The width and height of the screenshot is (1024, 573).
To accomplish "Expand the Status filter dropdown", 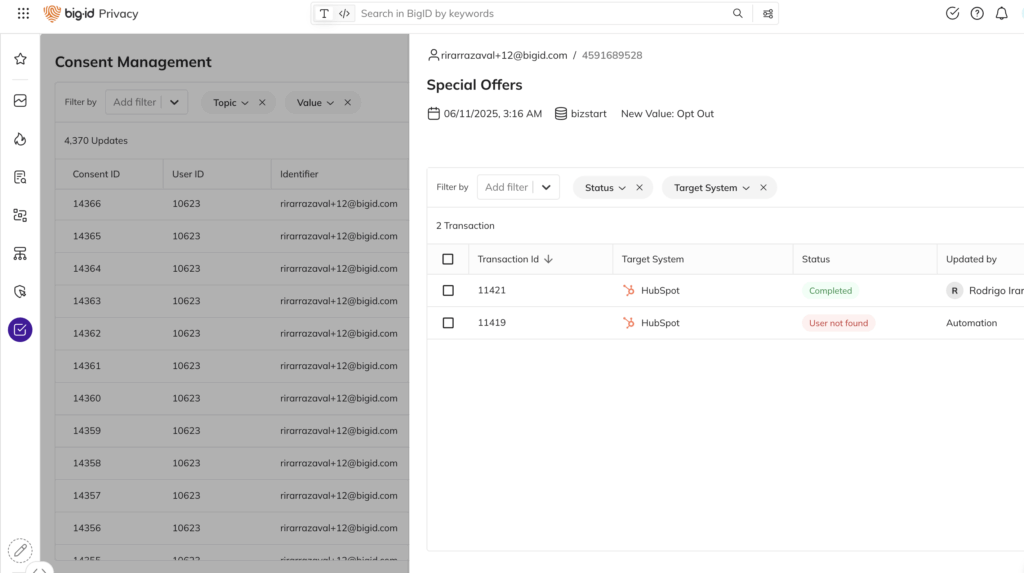I will (605, 188).
